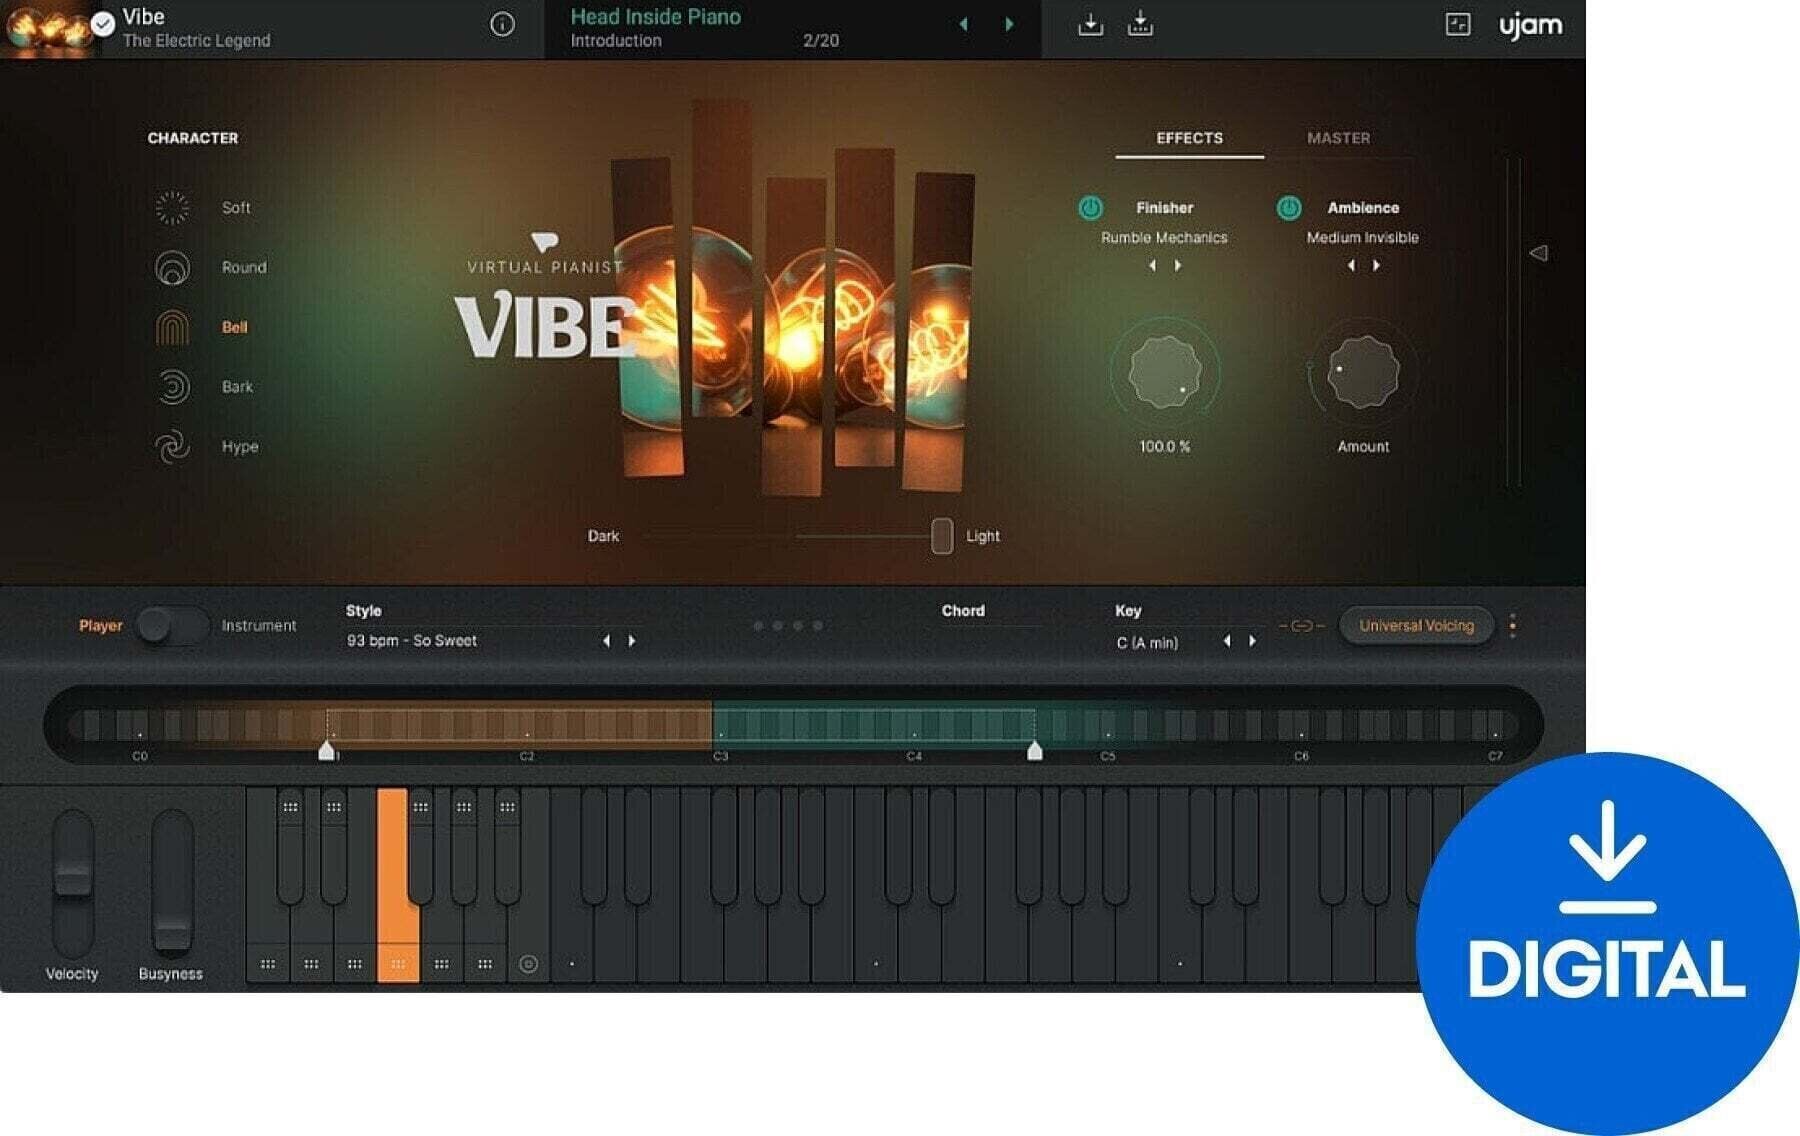The width and height of the screenshot is (1800, 1136).
Task: Click the key-chord link icon
Action: click(x=1301, y=626)
